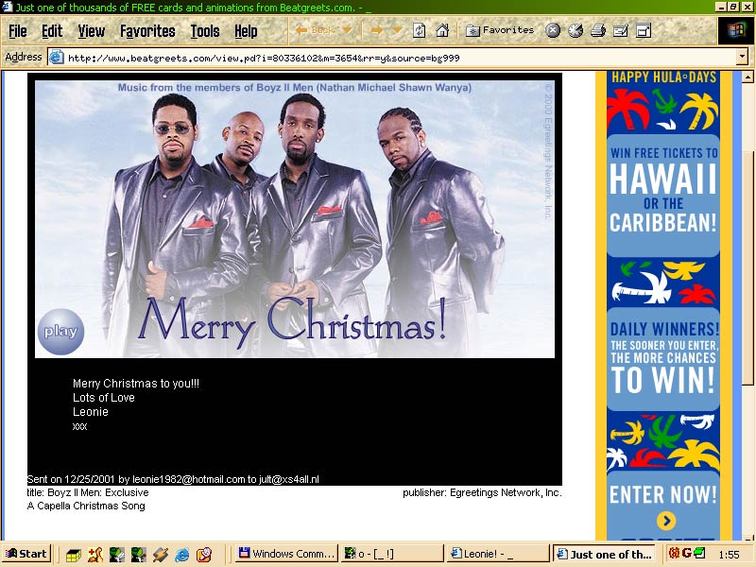Expand the Address bar dropdown arrow

(742, 57)
